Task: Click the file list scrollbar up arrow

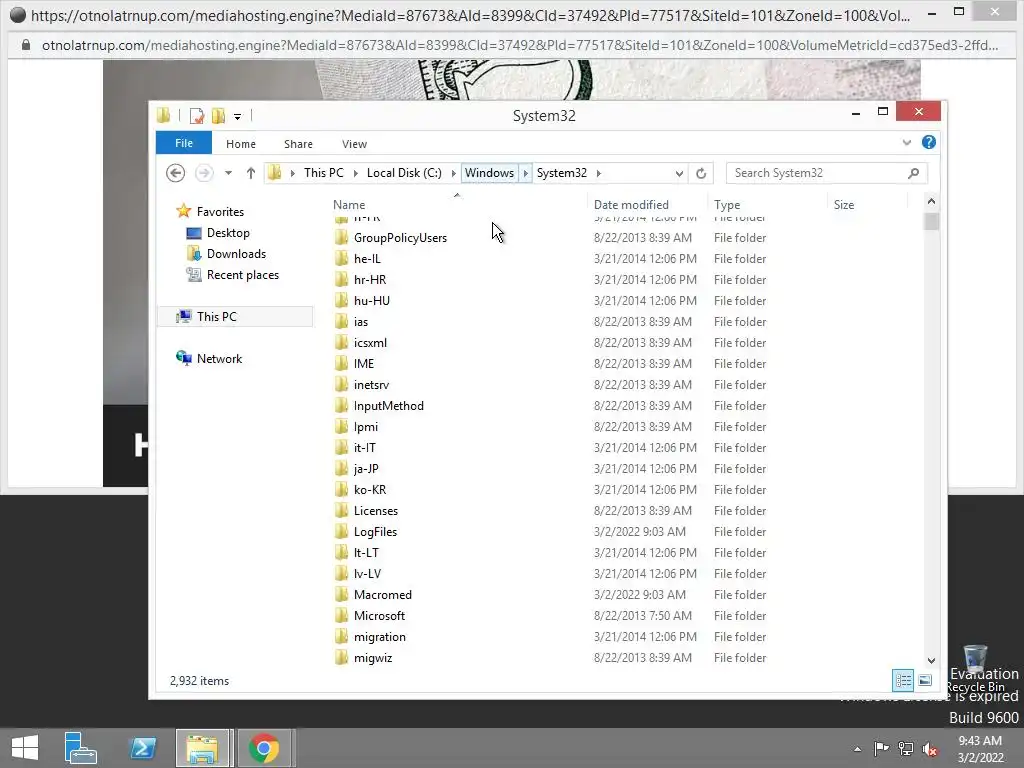Action: pyautogui.click(x=931, y=201)
